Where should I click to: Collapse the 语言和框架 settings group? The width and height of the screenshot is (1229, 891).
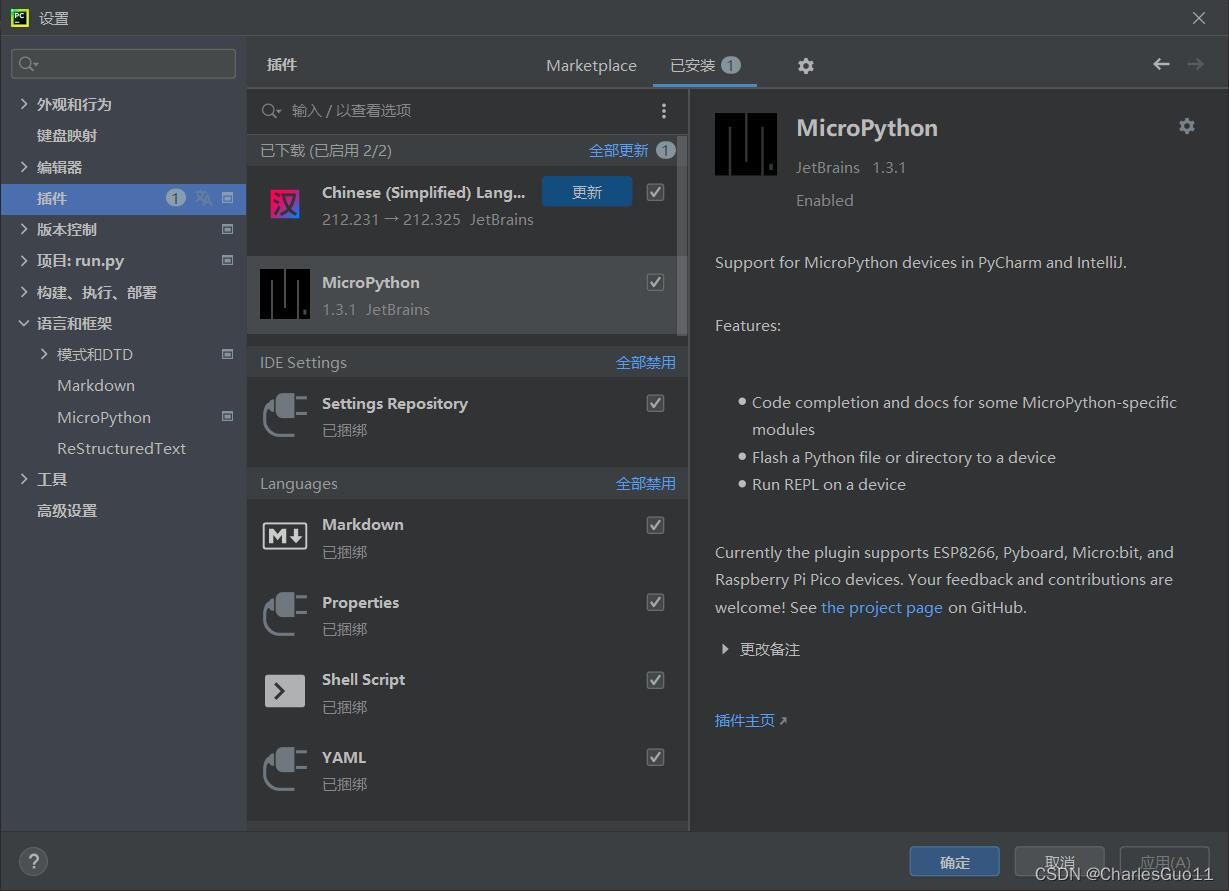[24, 323]
